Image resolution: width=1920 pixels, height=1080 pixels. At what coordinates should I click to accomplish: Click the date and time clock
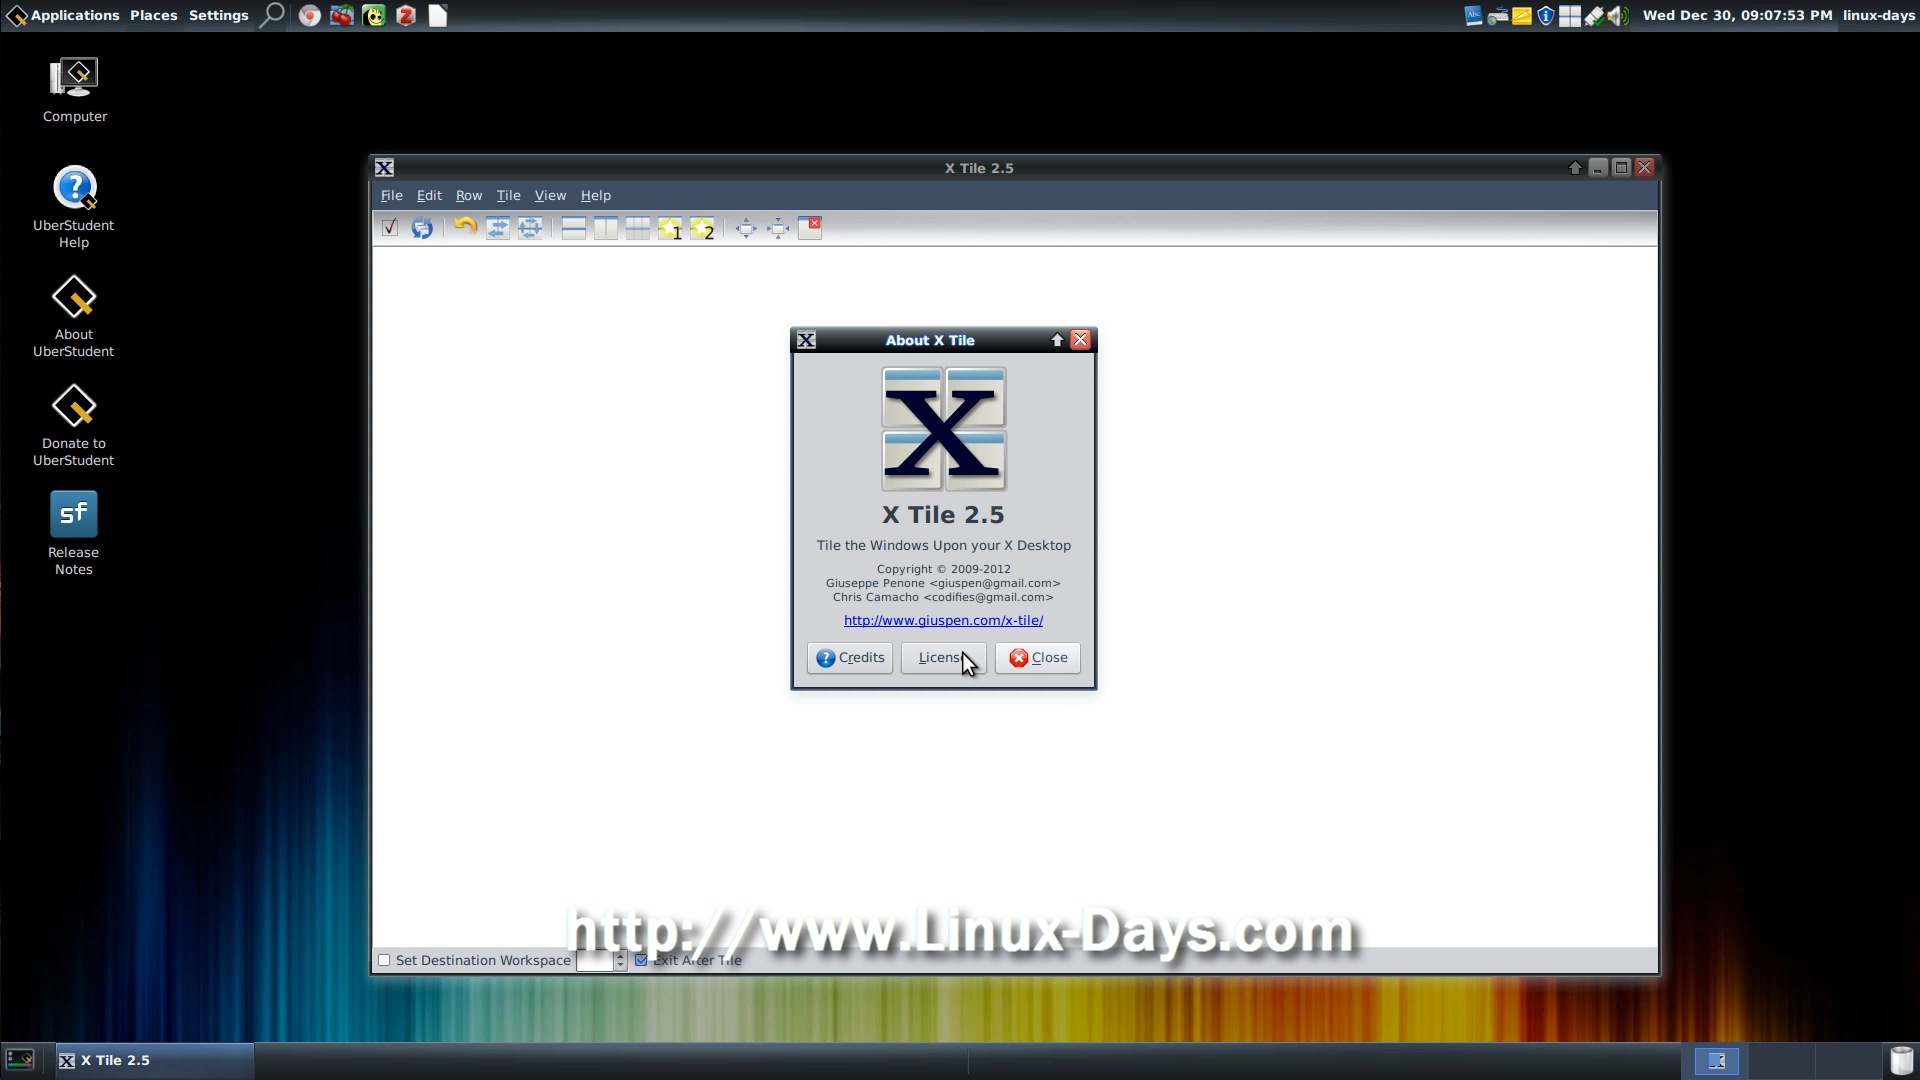[1737, 15]
